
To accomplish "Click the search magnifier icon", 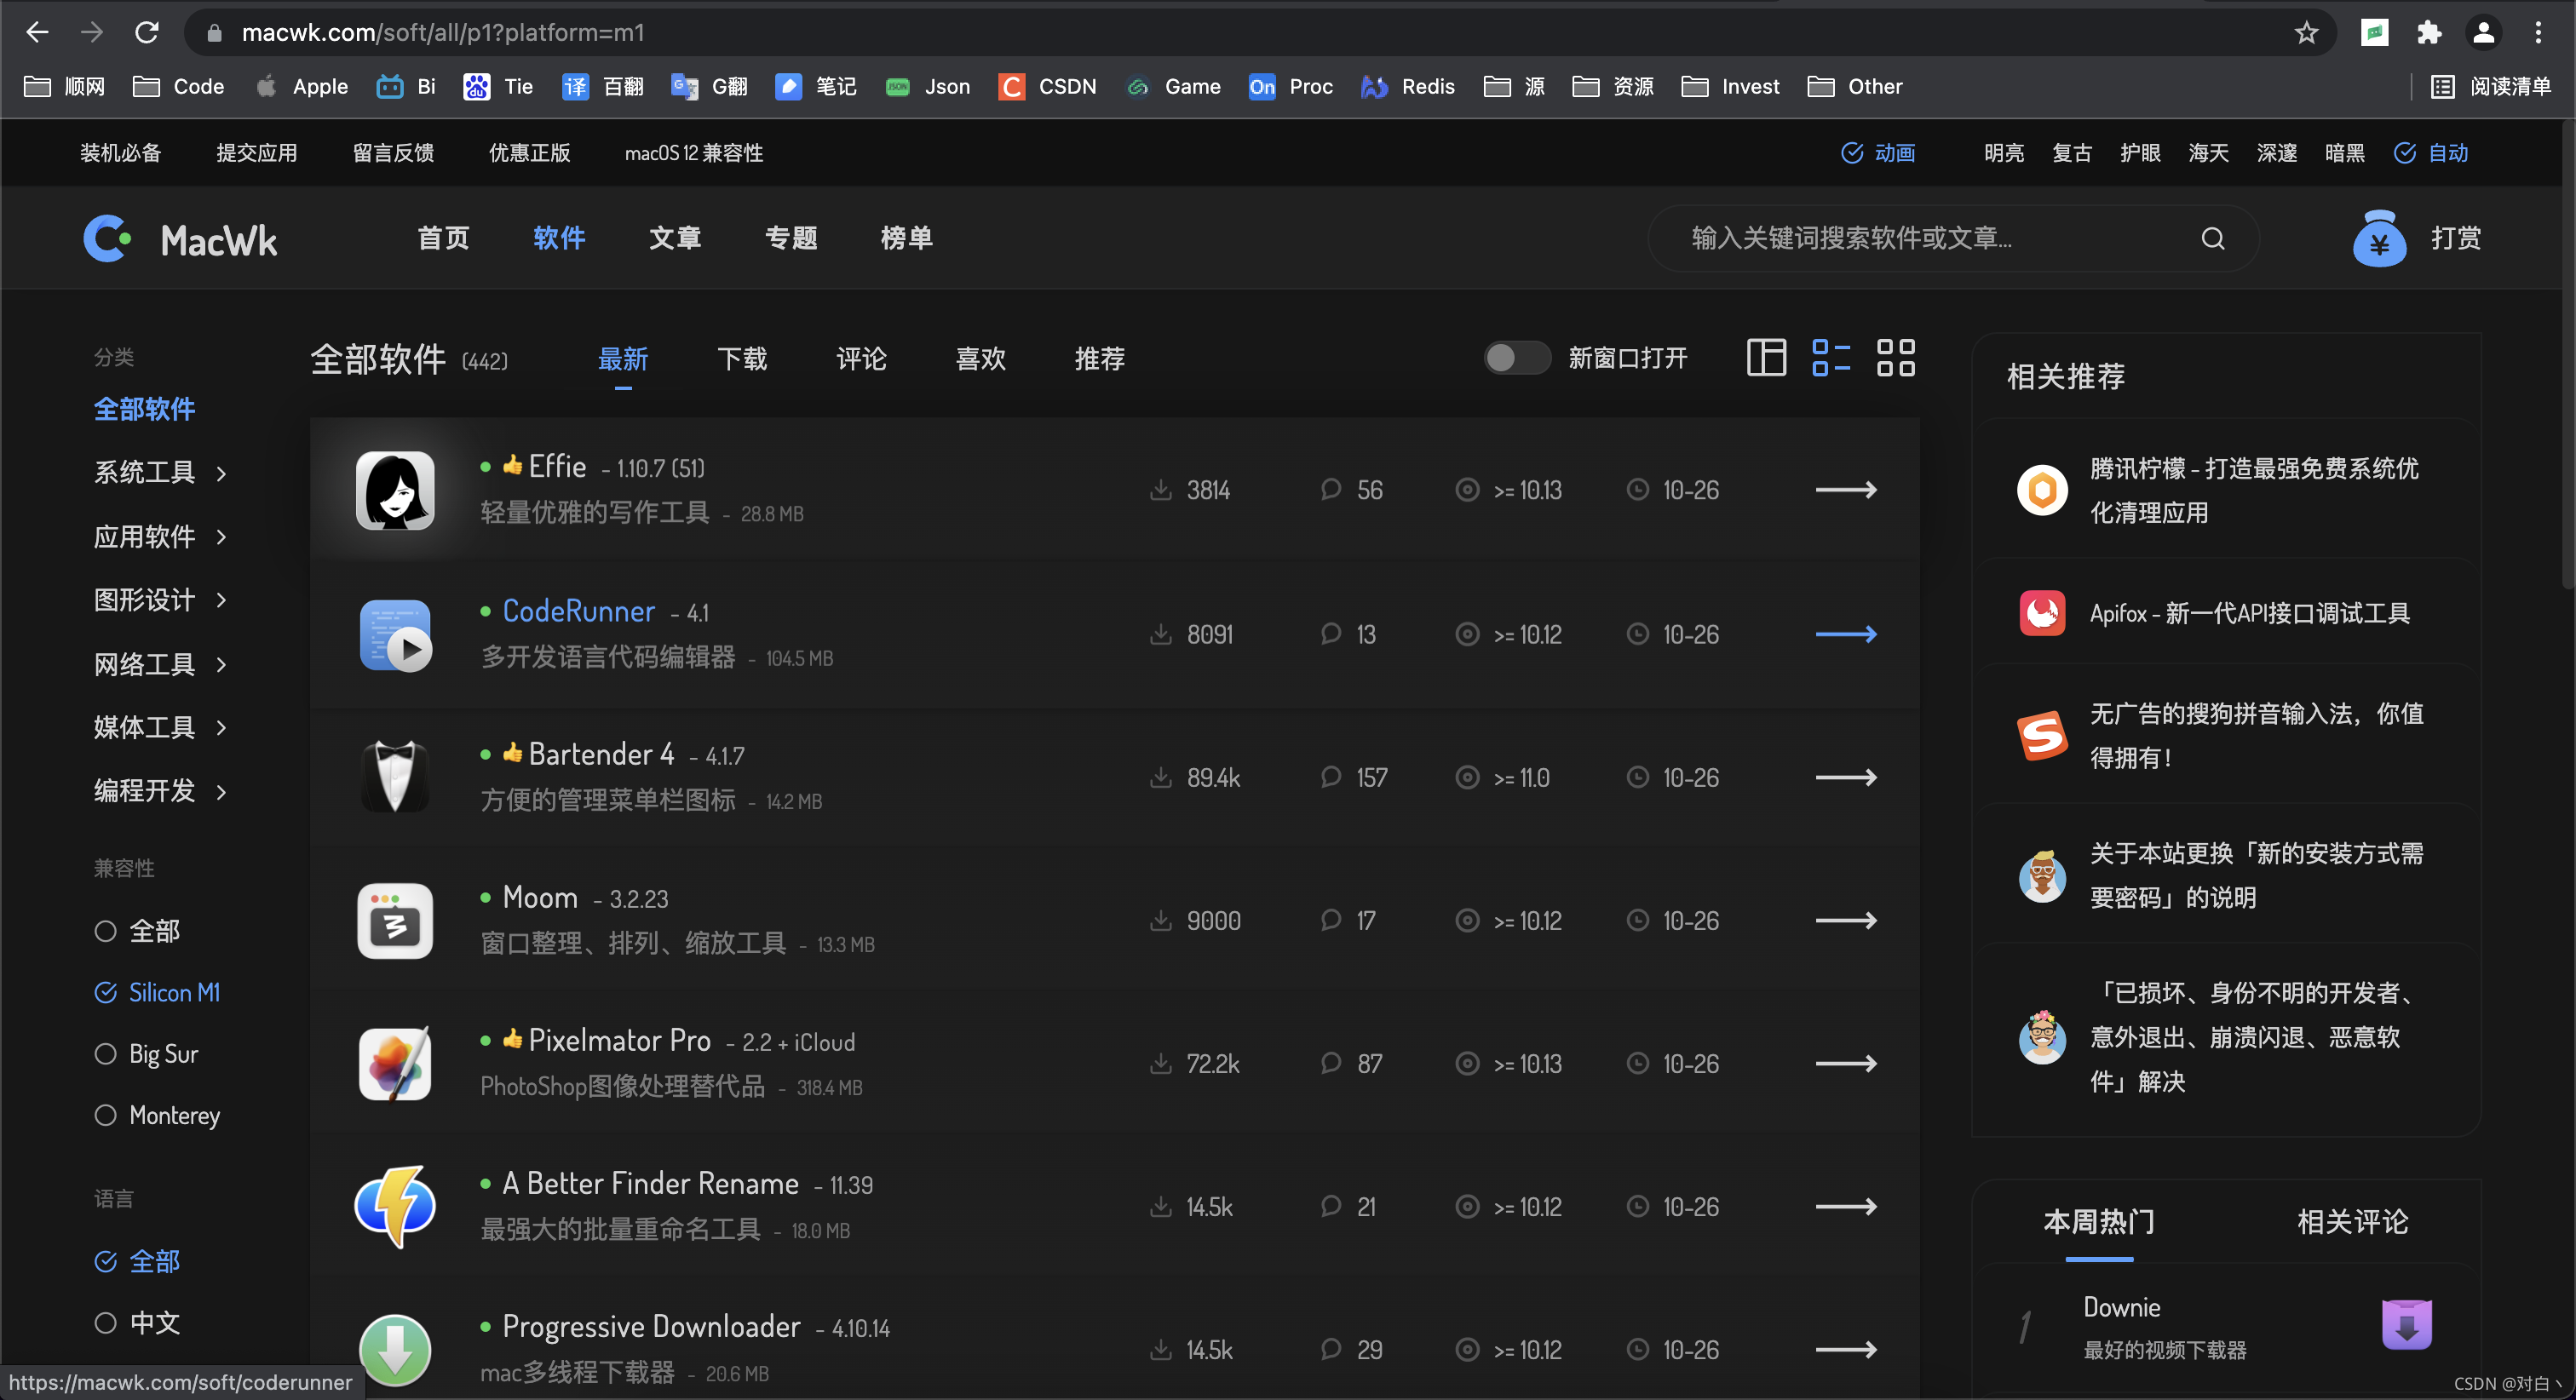I will [x=2212, y=238].
